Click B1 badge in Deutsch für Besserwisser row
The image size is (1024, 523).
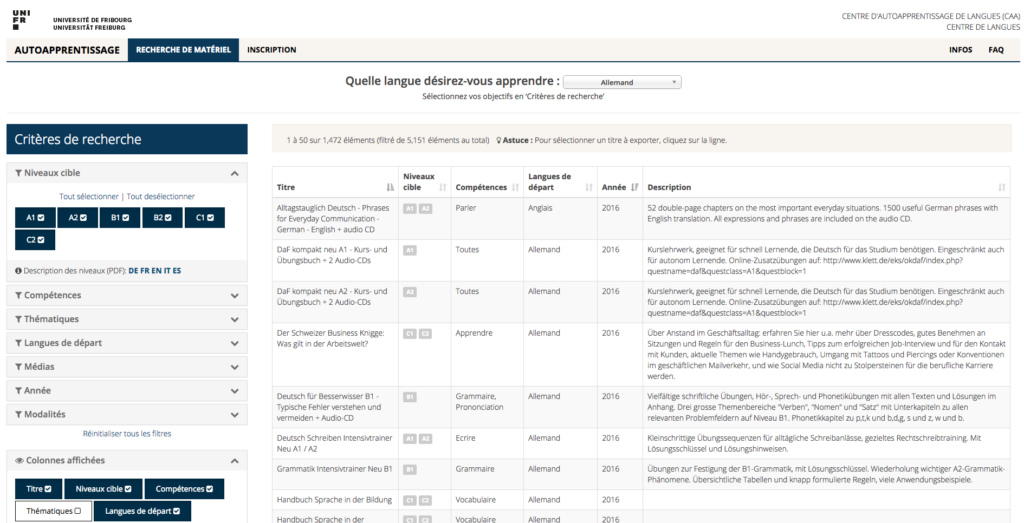410,396
